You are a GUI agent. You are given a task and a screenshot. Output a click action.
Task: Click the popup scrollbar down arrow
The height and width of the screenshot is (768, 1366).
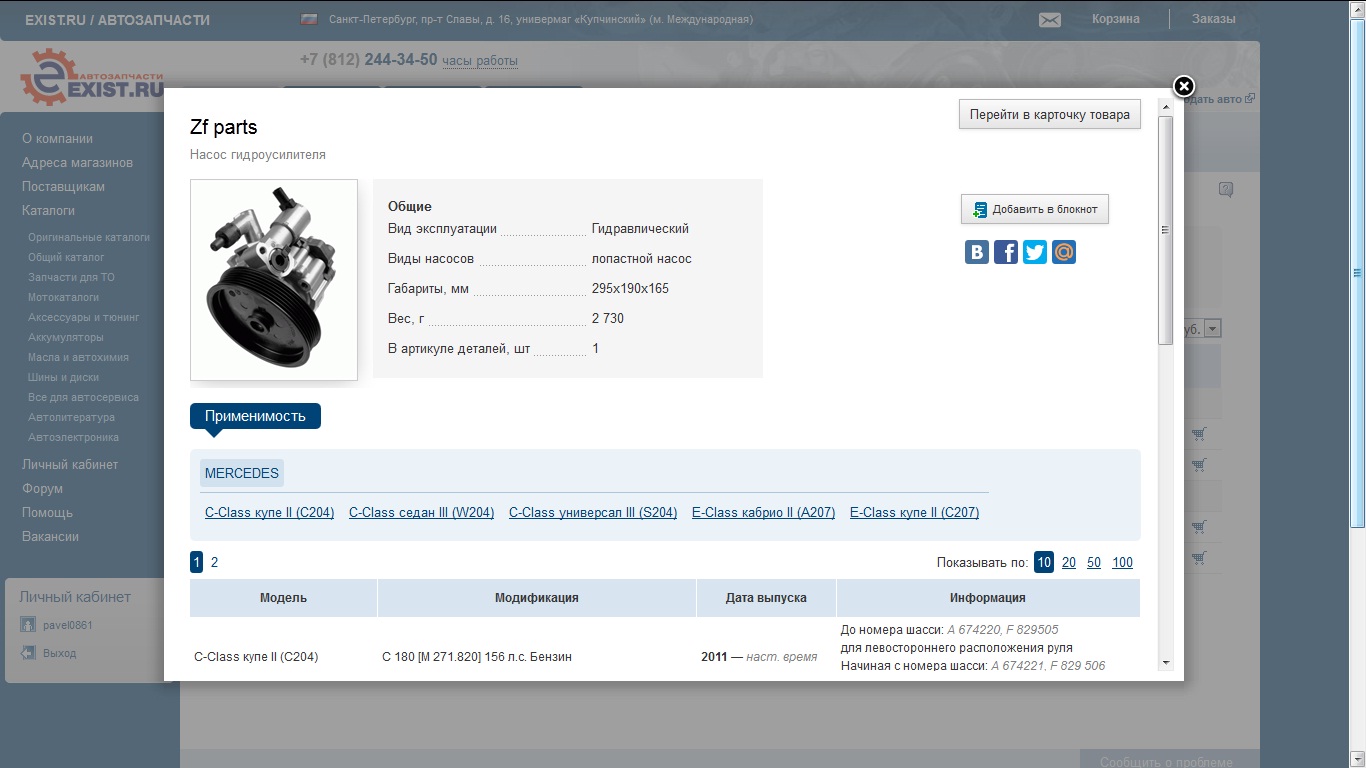tap(1165, 663)
